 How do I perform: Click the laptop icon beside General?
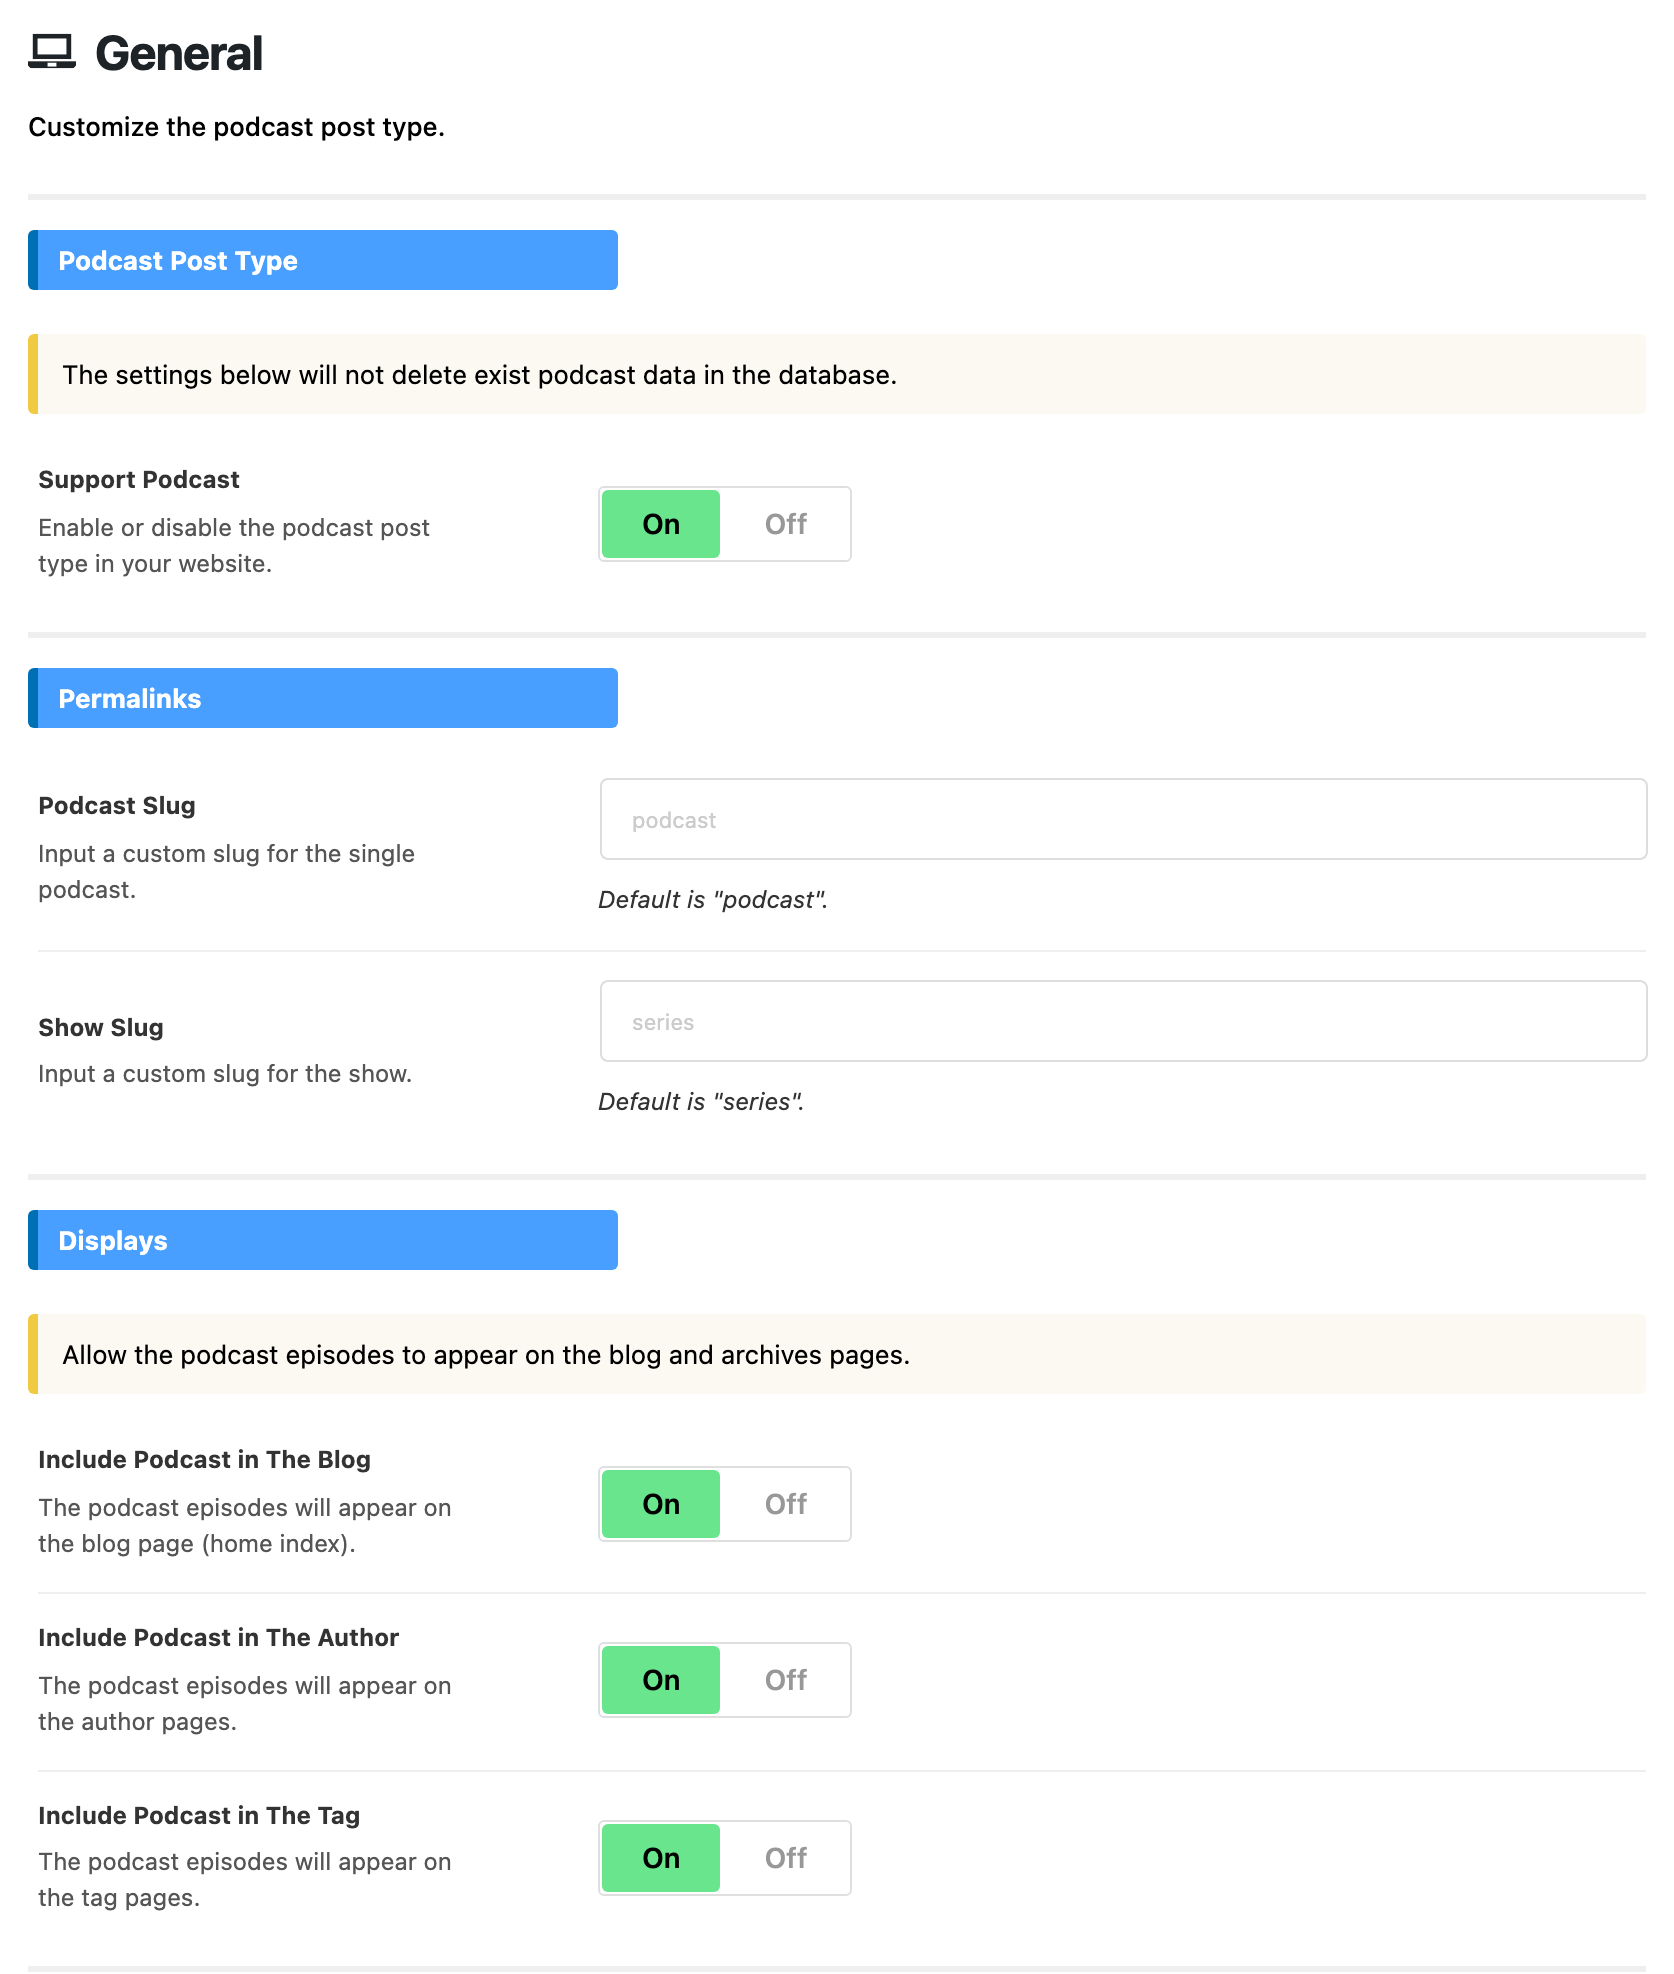52,52
